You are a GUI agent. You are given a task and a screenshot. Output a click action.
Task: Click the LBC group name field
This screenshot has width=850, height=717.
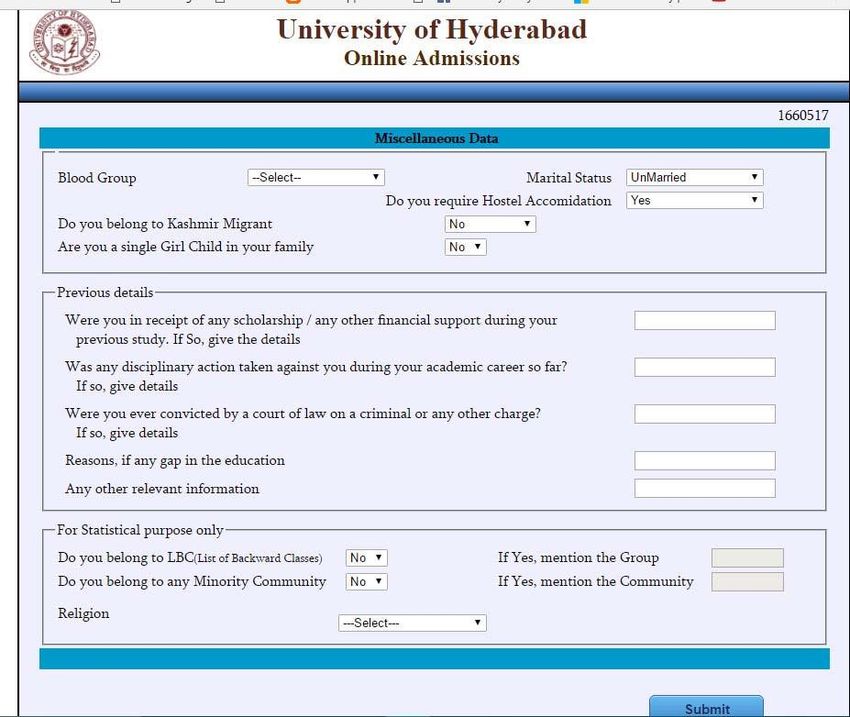tap(747, 558)
